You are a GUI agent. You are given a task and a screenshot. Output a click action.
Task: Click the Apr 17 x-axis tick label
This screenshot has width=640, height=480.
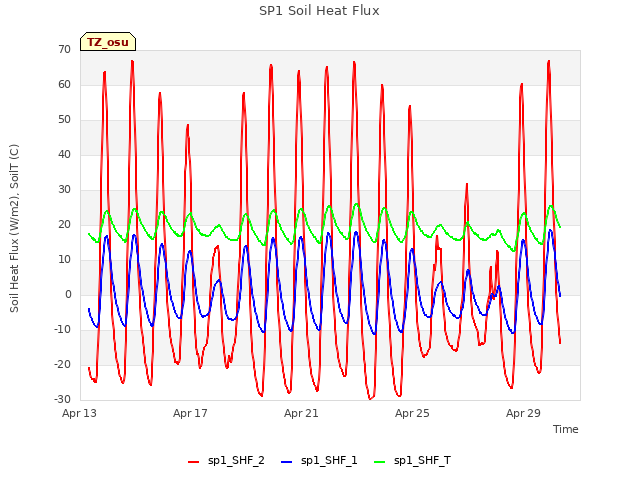point(190,413)
